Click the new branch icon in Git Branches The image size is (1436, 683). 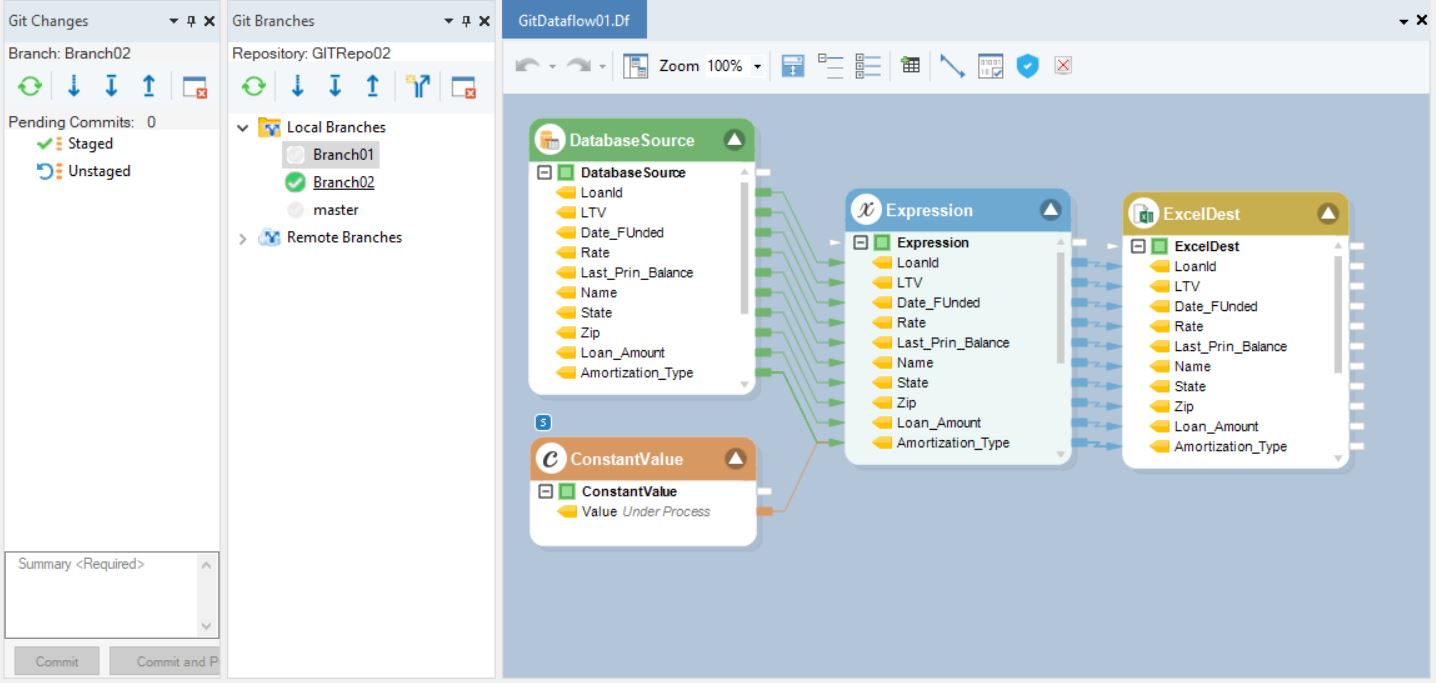418,87
